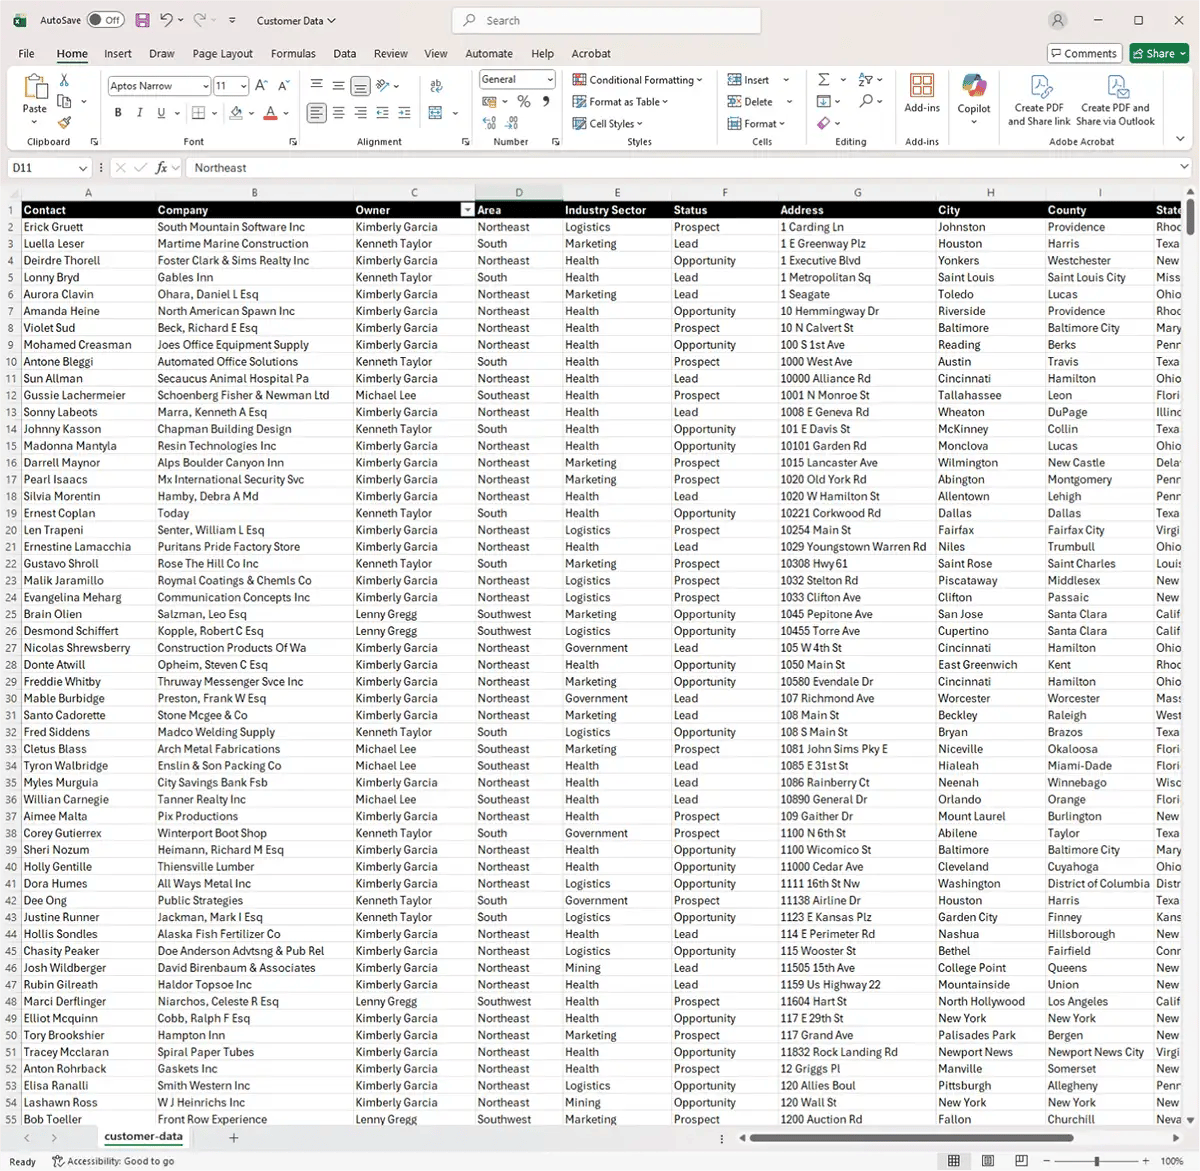Apply Borders using the borders icon

click(198, 113)
